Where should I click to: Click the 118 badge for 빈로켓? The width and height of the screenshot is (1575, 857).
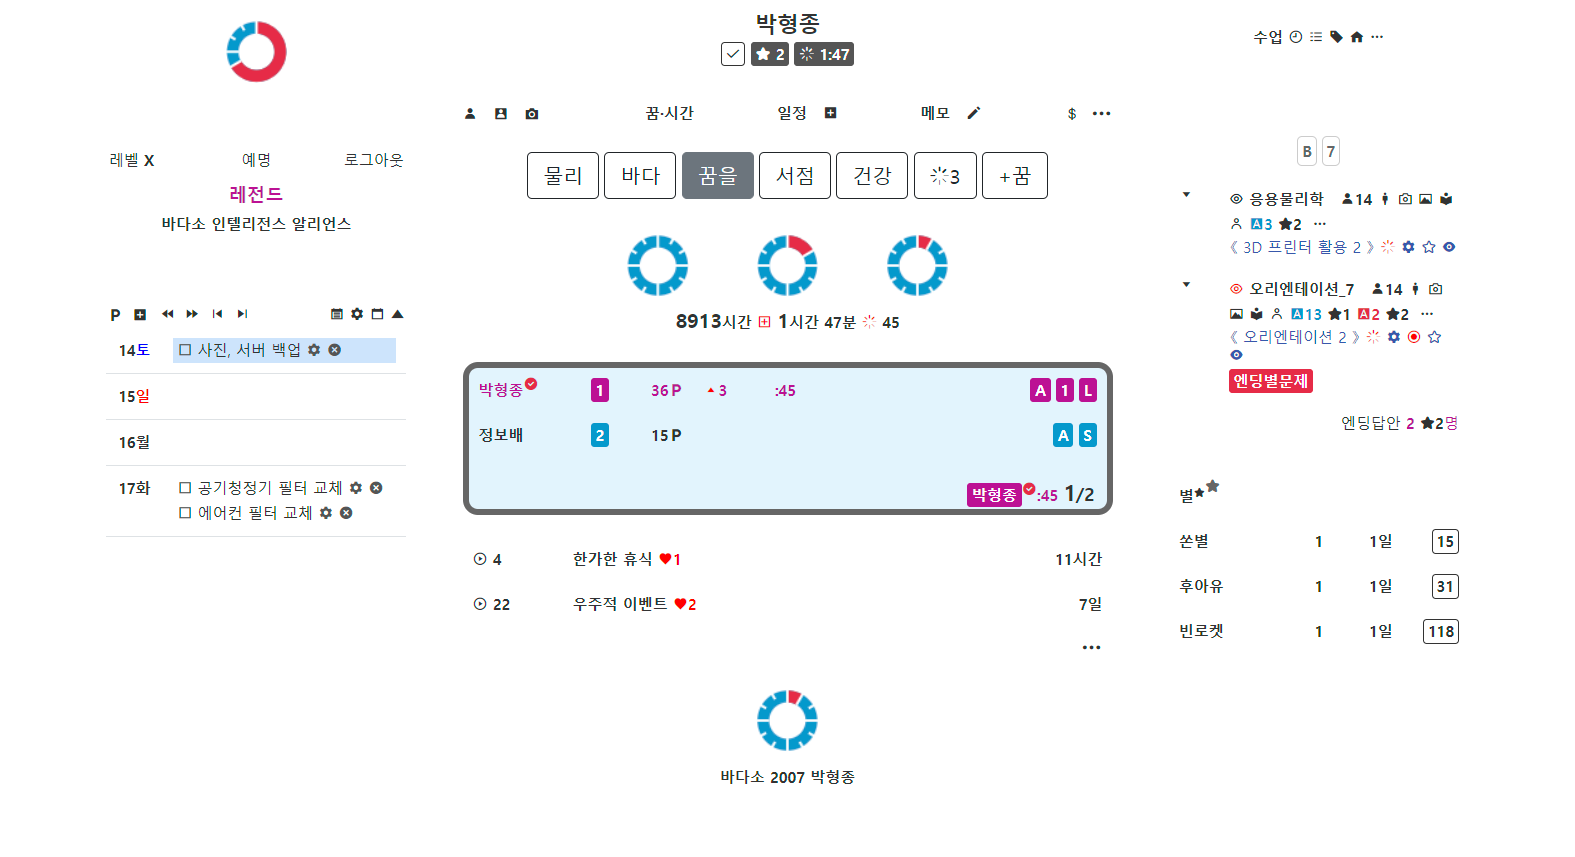click(x=1441, y=632)
